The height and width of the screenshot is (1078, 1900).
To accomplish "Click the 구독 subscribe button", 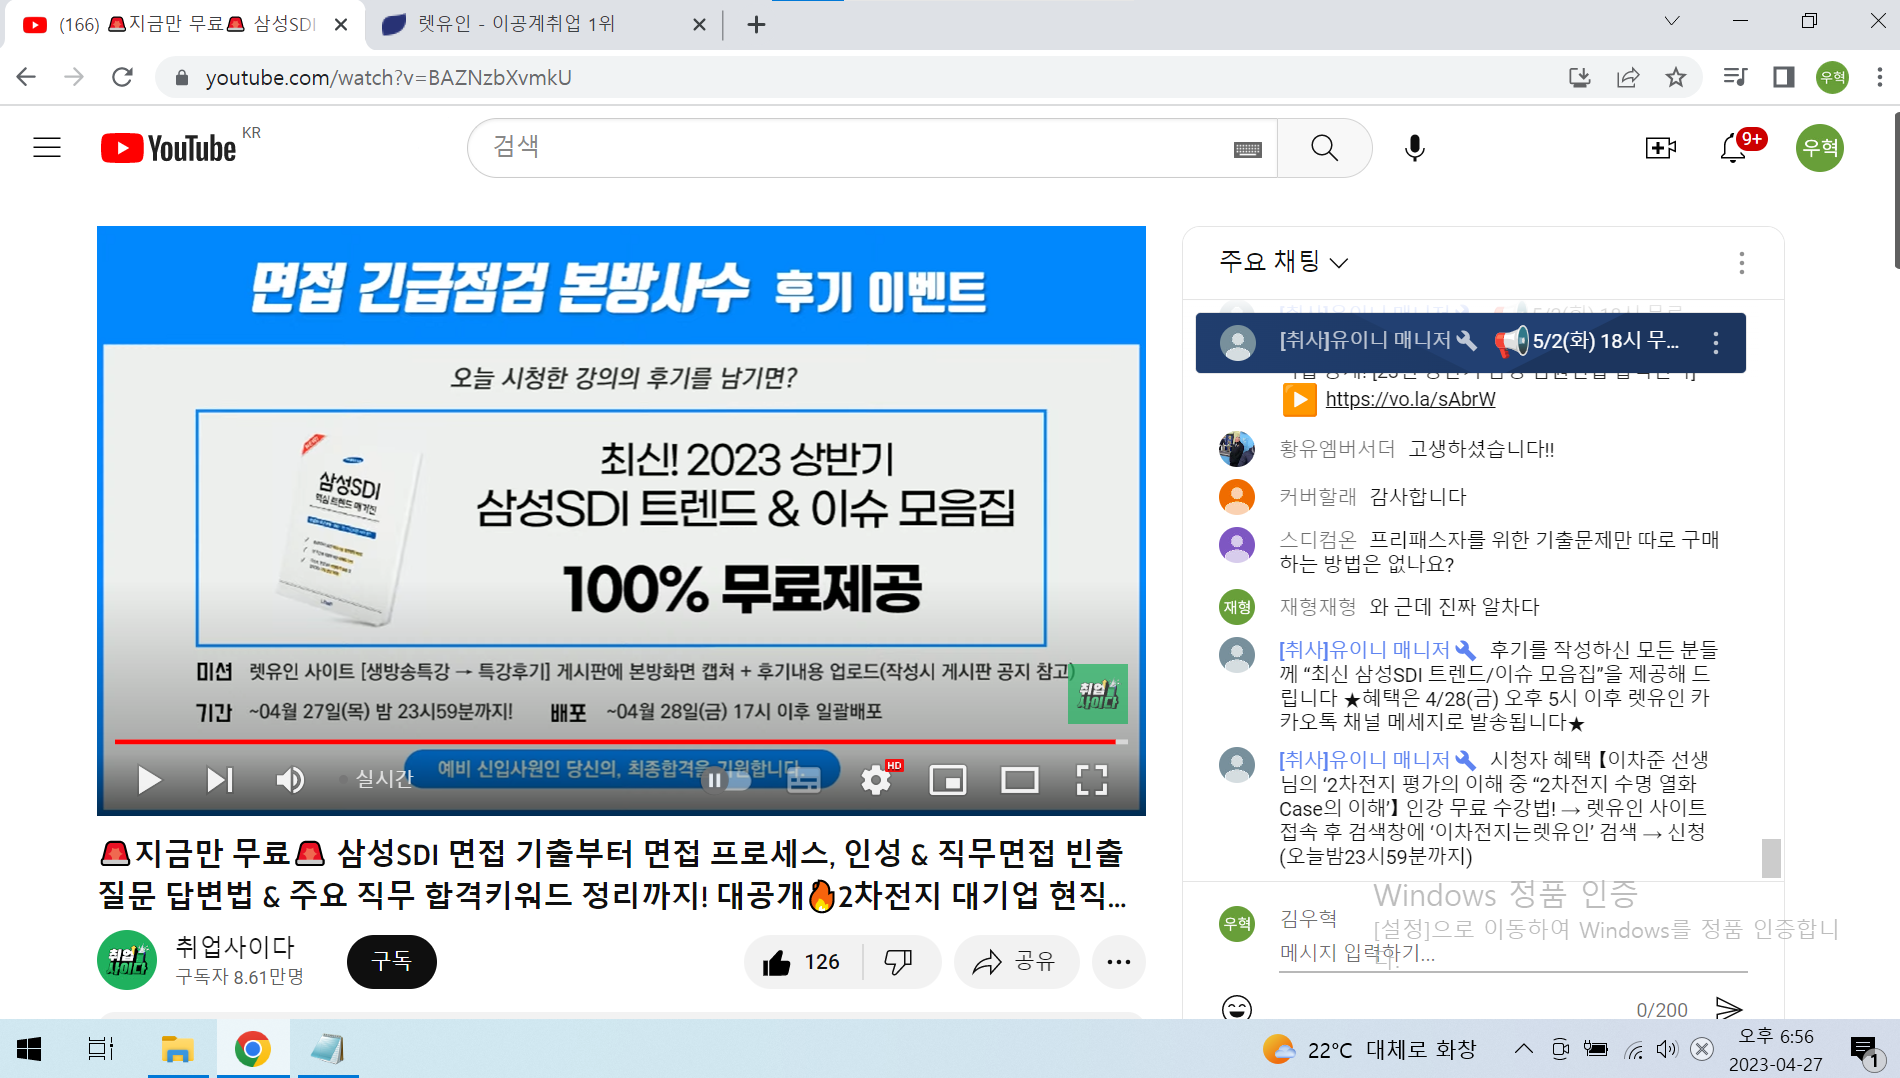I will pyautogui.click(x=391, y=962).
